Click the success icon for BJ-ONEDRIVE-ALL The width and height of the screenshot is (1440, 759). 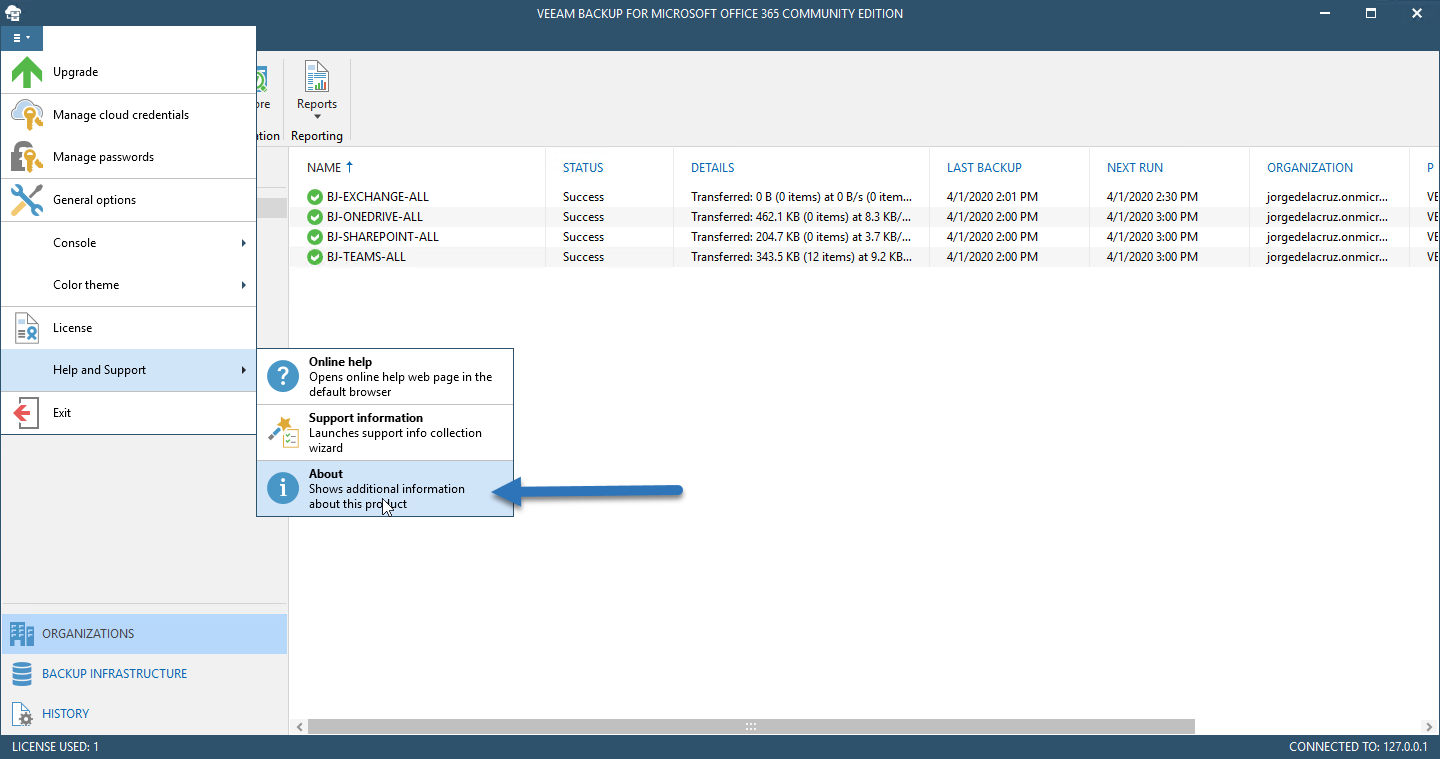(315, 217)
